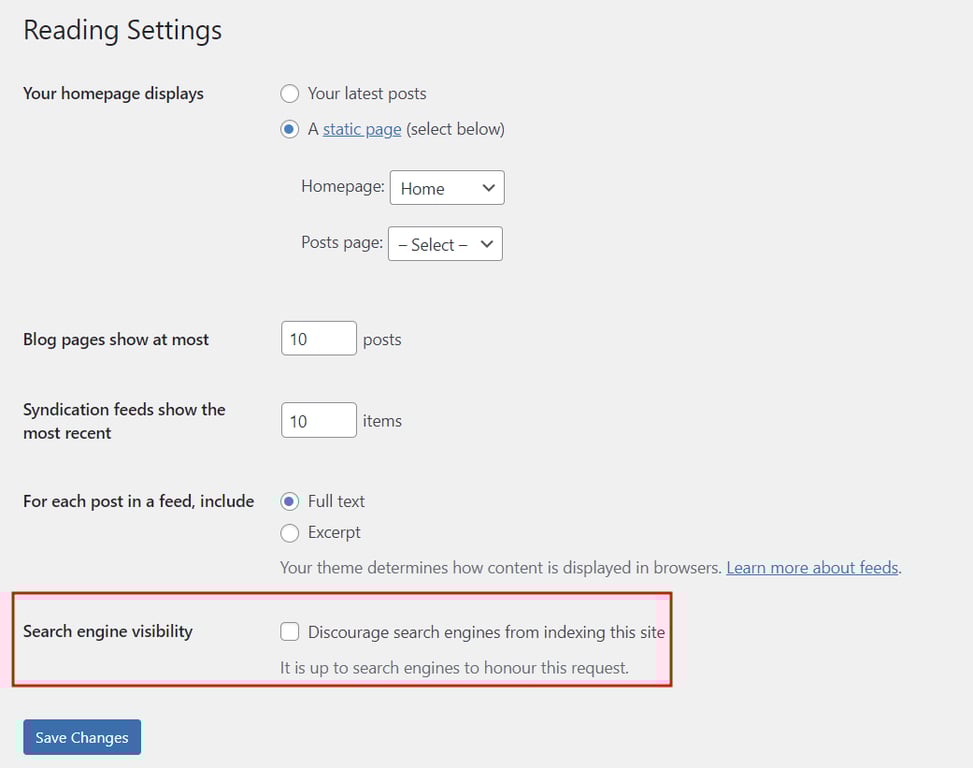Expand the Posts page select arrow
Screen dimensions: 973x768
coord(486,243)
